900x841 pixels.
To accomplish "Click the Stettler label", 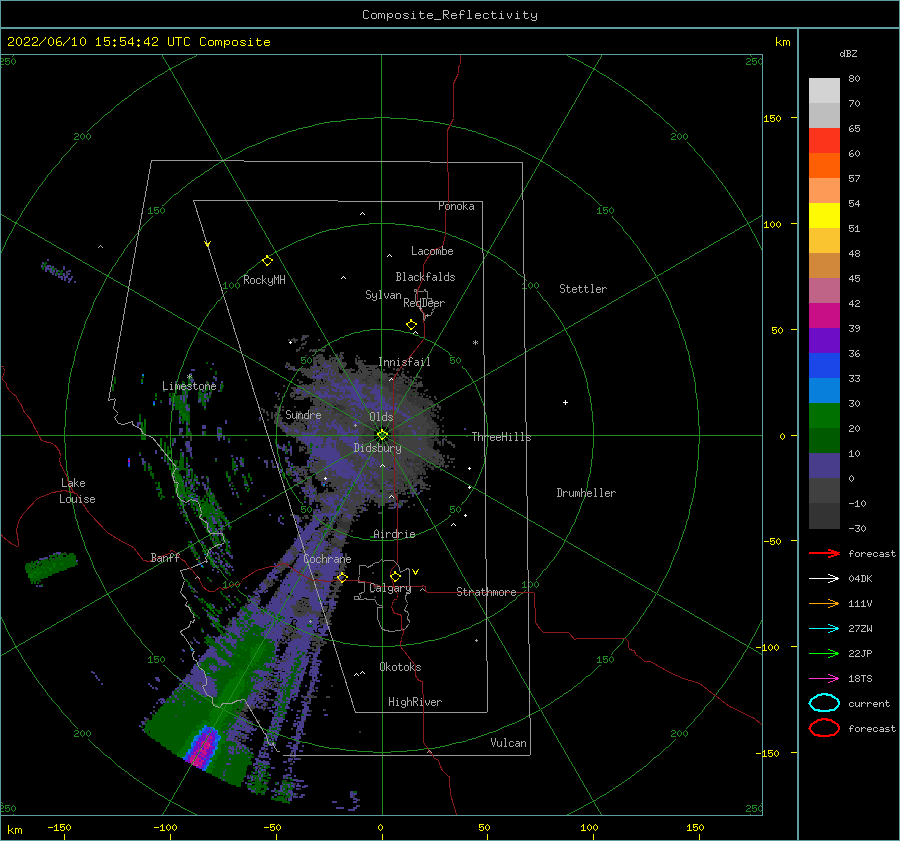I will click(x=583, y=289).
